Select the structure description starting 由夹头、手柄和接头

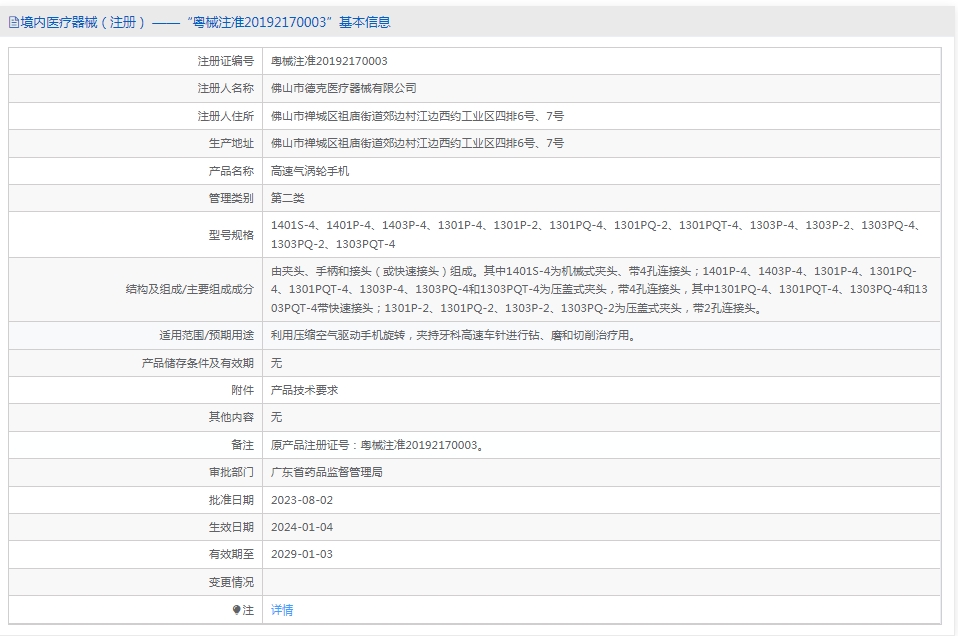pos(599,290)
